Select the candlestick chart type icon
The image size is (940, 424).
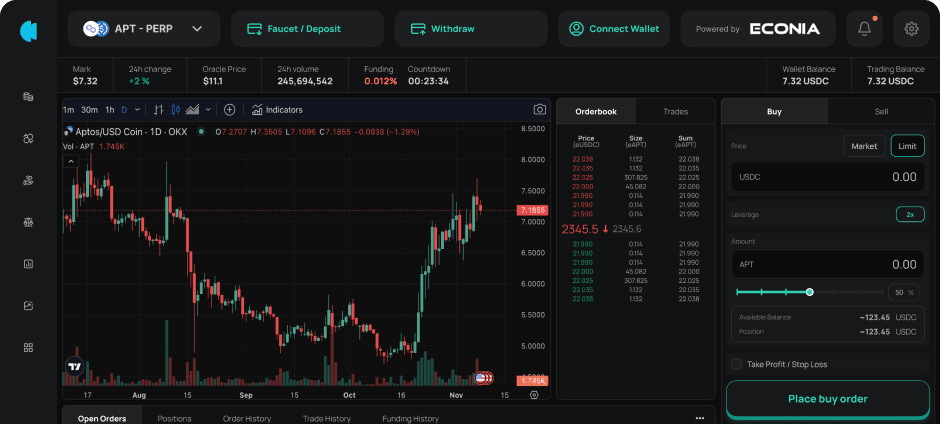point(175,109)
